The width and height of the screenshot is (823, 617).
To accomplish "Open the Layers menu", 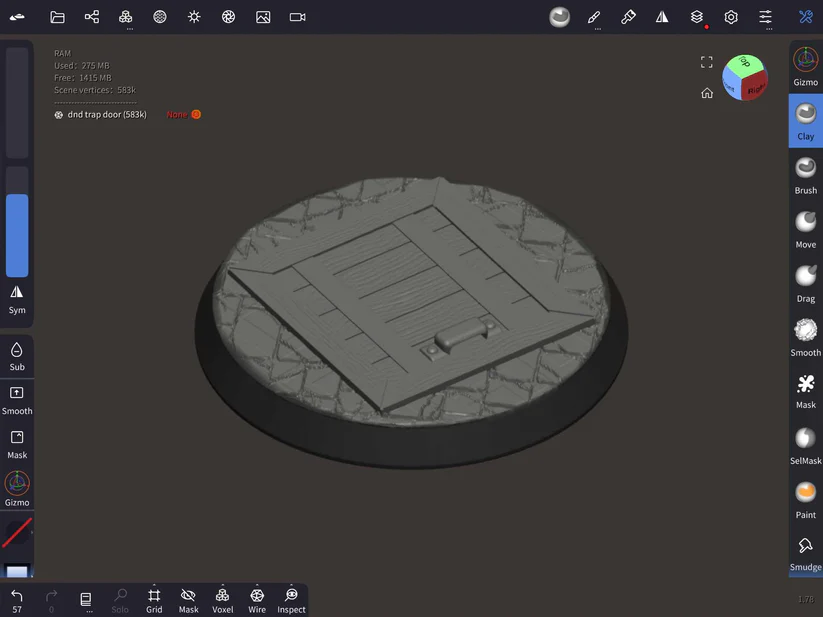I will [x=697, y=17].
